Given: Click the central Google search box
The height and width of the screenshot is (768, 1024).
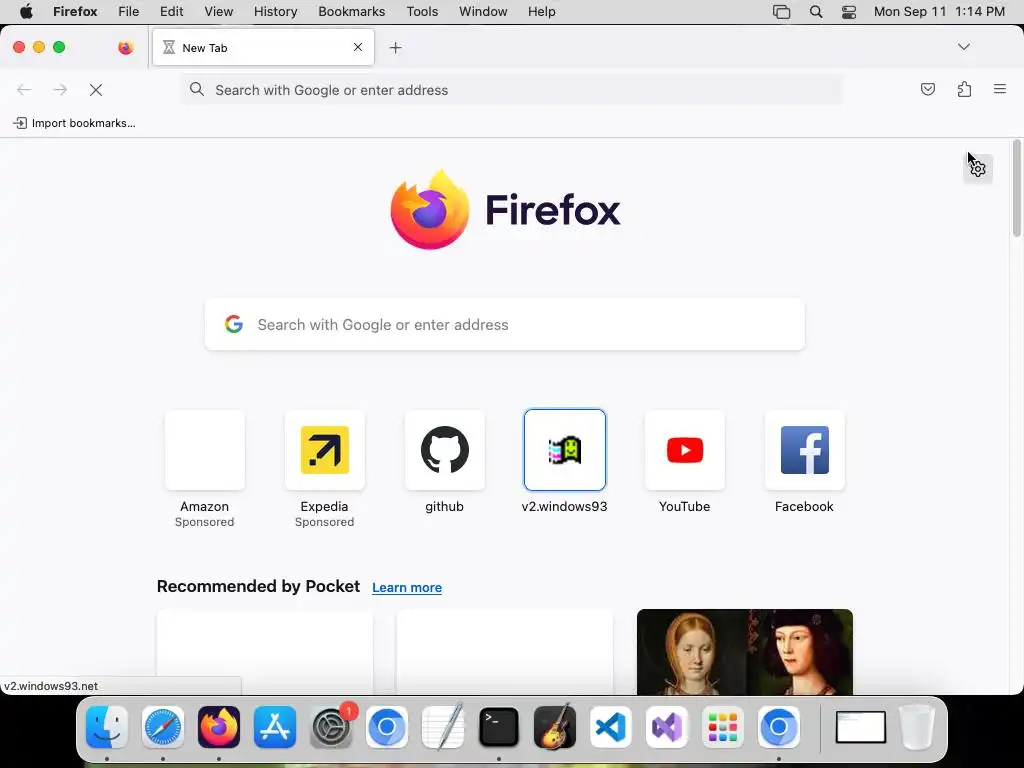Looking at the screenshot, I should click(505, 325).
